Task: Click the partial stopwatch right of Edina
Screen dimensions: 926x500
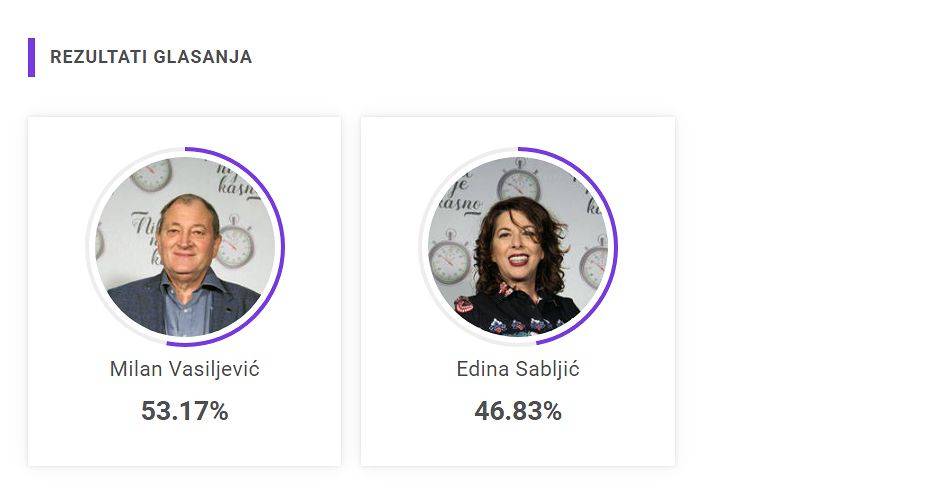Action: coord(595,263)
